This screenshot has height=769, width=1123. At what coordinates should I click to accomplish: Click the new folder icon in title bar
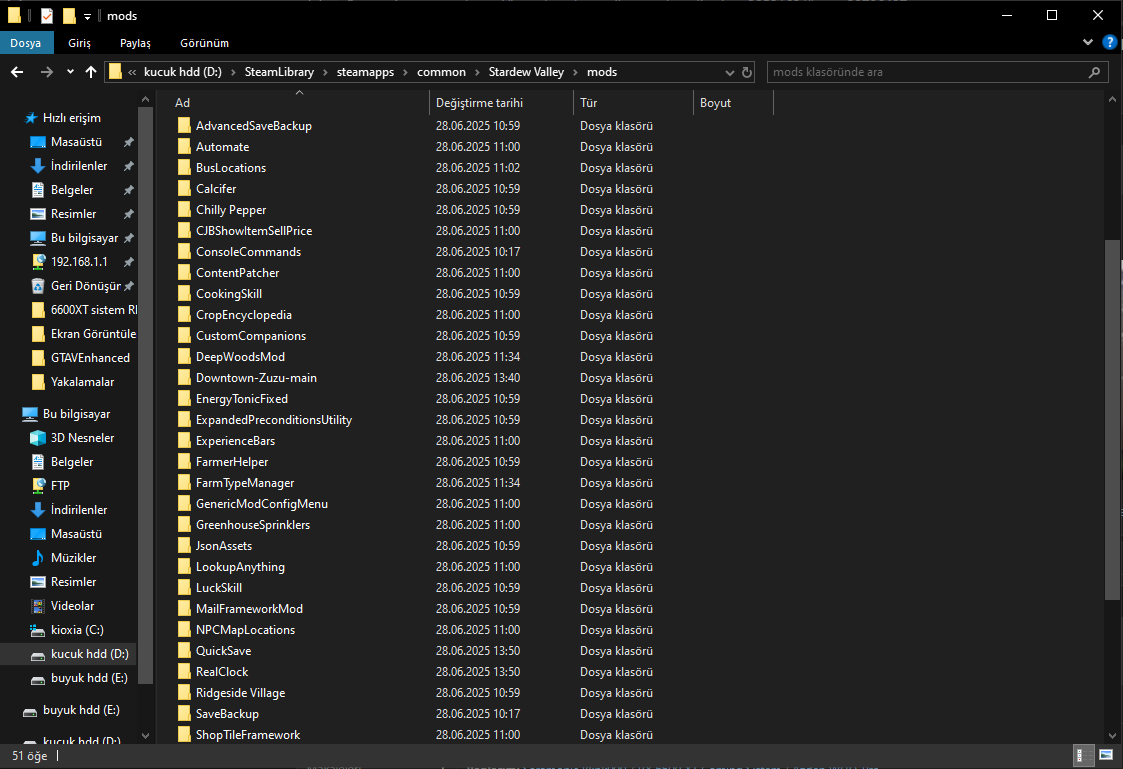click(x=69, y=15)
